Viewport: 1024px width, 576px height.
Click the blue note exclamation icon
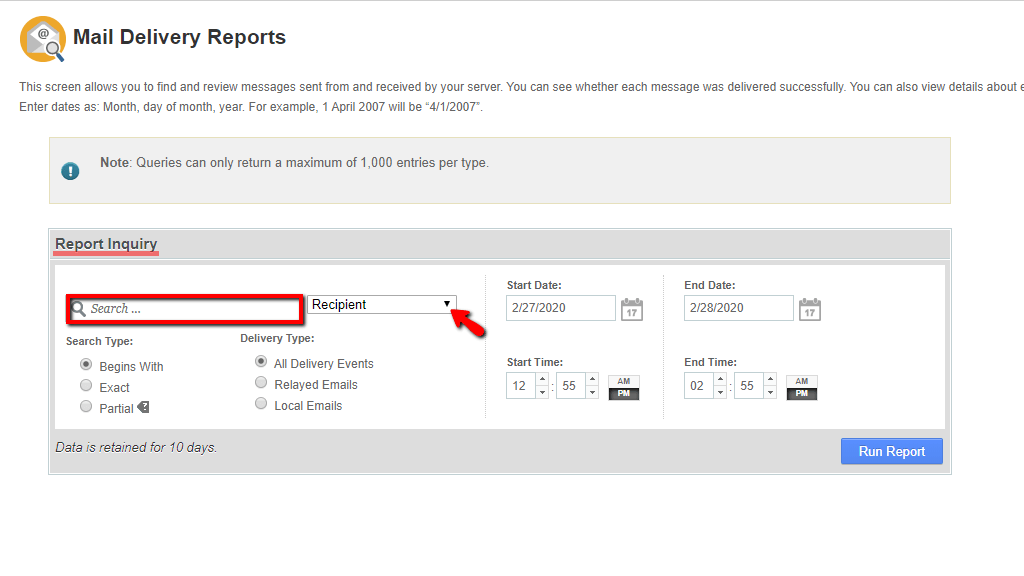pos(70,171)
